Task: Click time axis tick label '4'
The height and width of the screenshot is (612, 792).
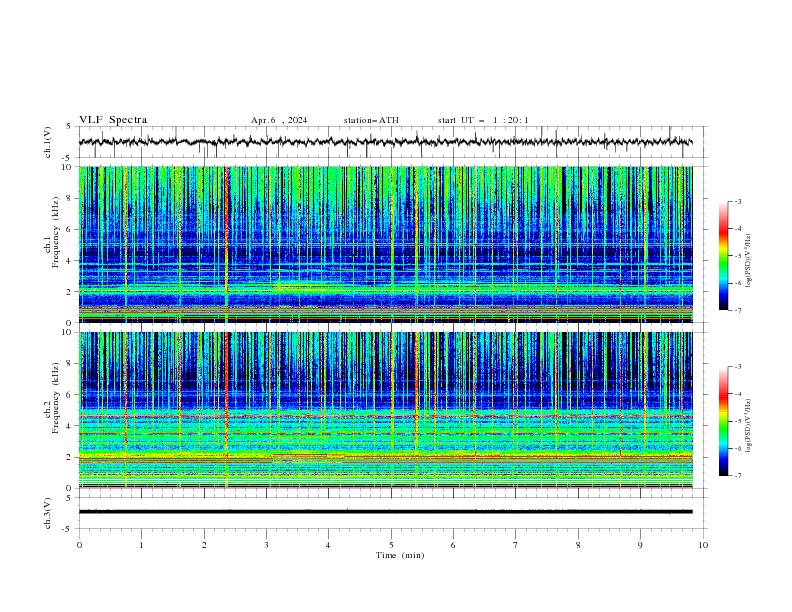Action: [328, 545]
